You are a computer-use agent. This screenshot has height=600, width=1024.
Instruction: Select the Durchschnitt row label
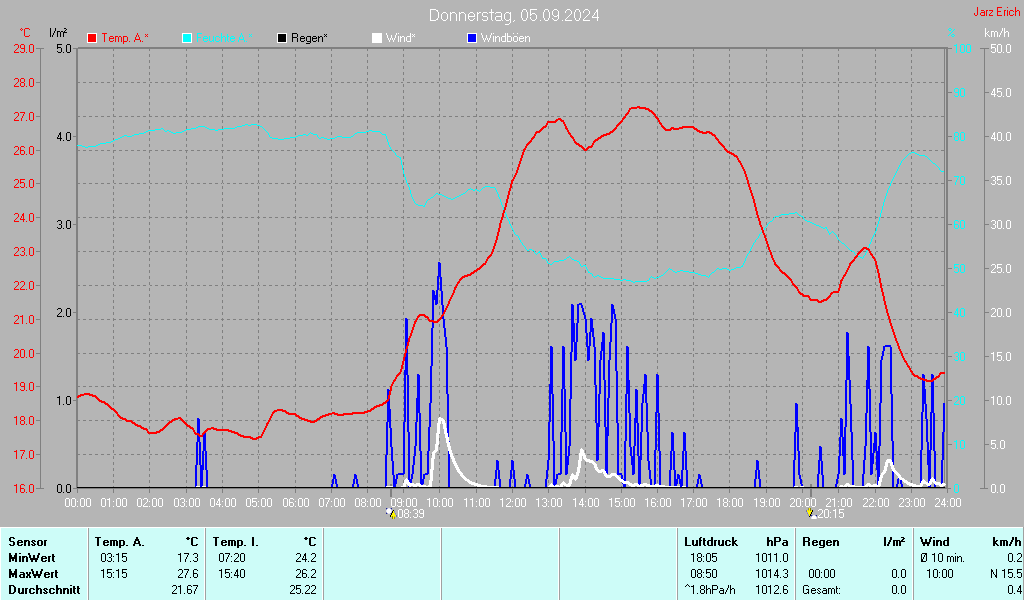[41, 589]
